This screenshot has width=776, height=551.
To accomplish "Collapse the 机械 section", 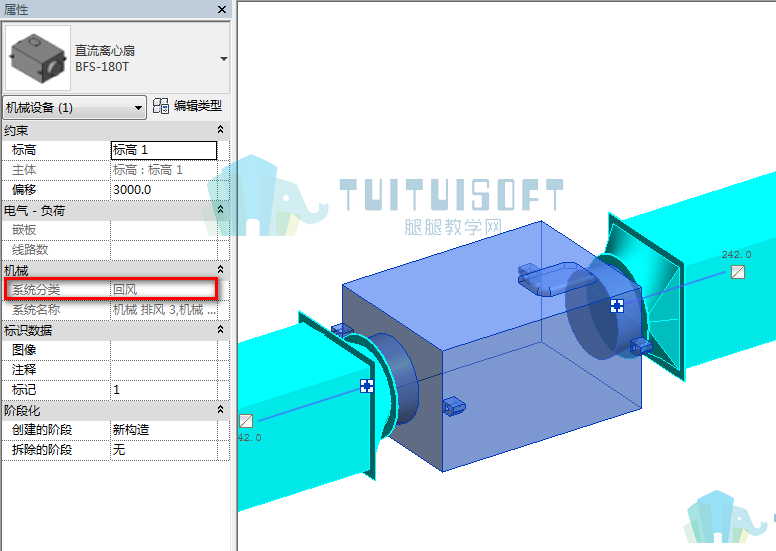I will [220, 270].
